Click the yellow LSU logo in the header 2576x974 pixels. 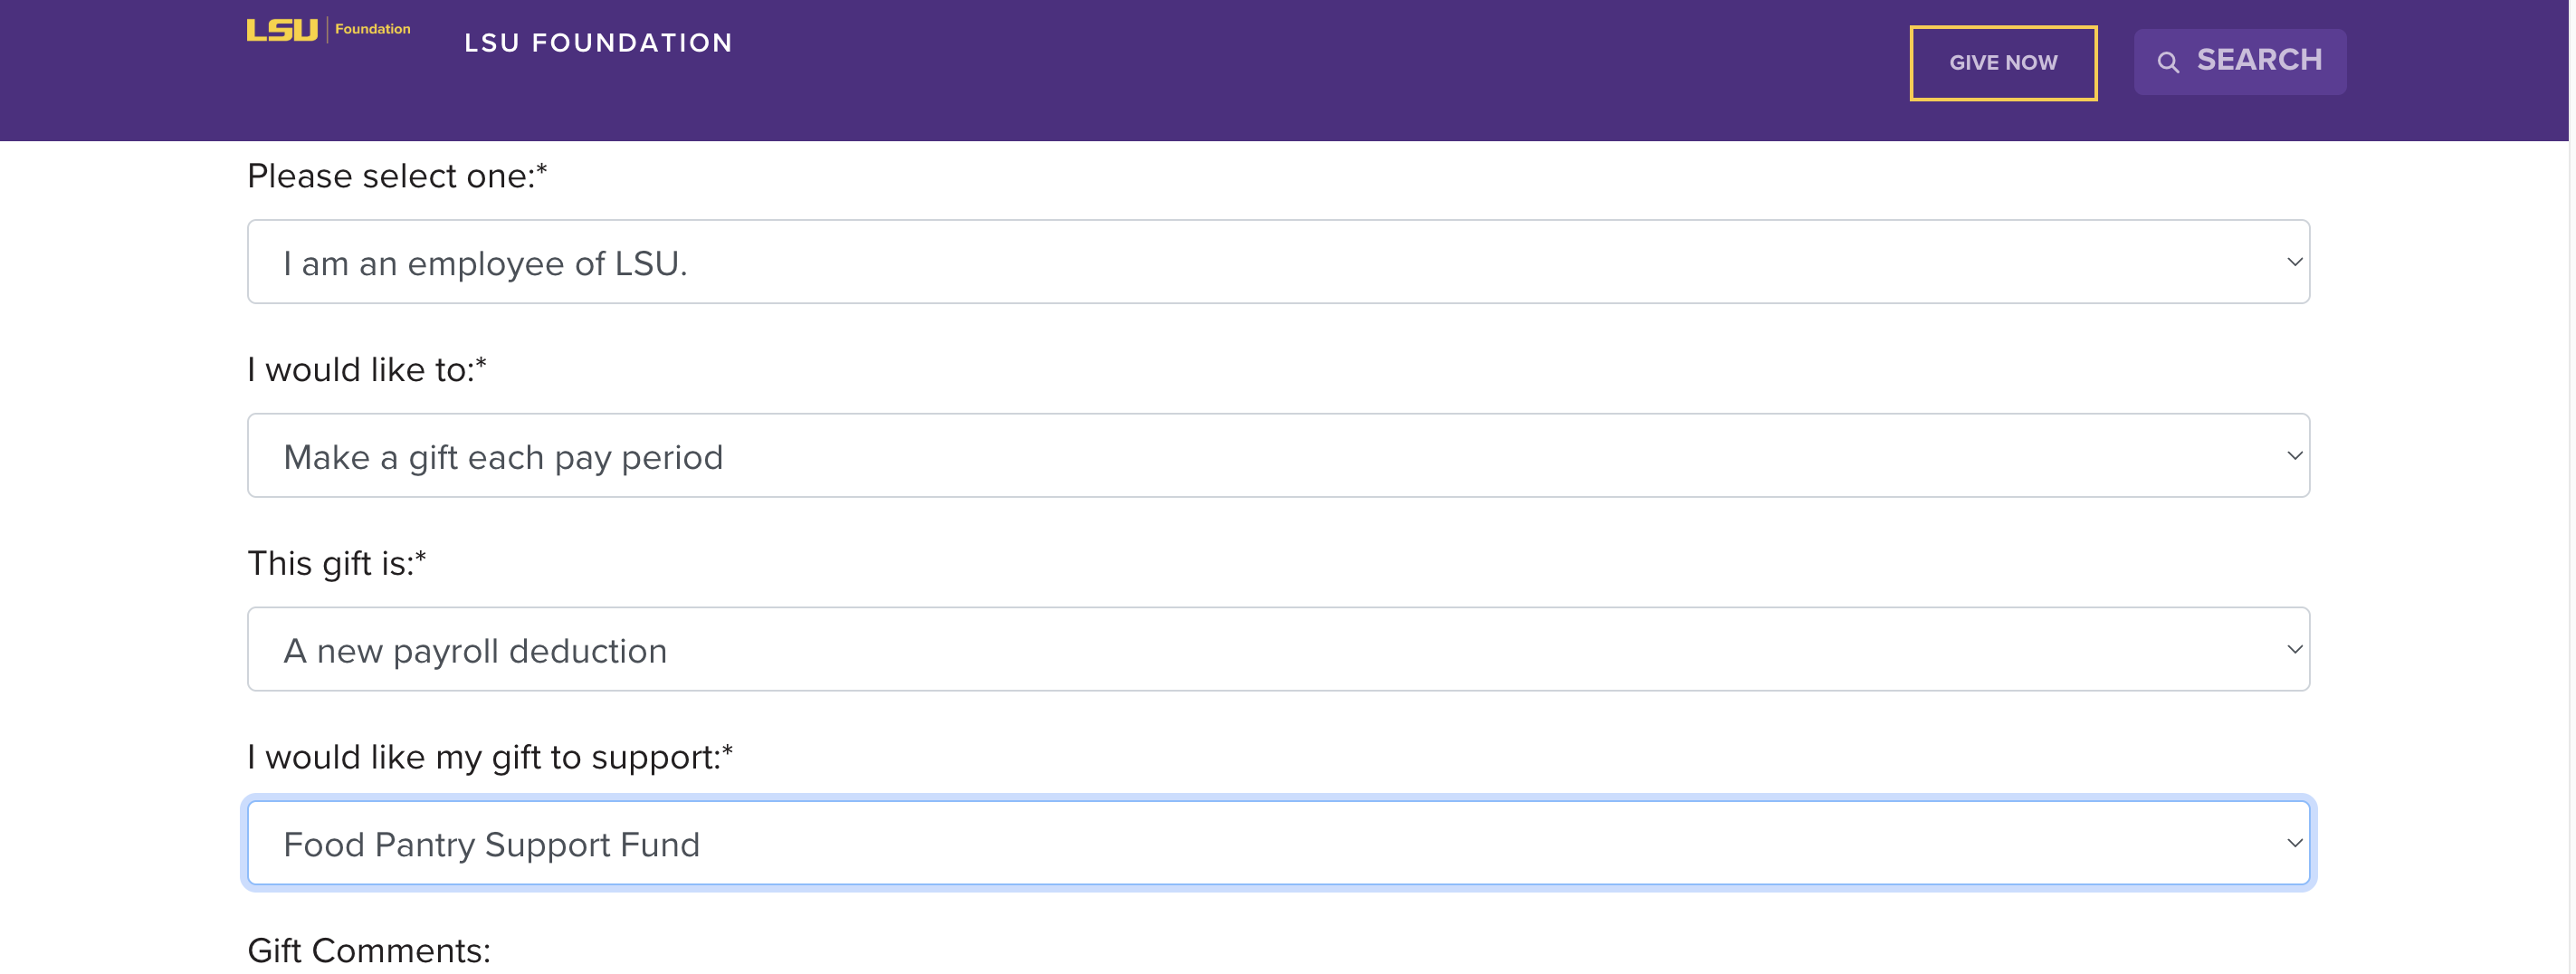(x=282, y=30)
